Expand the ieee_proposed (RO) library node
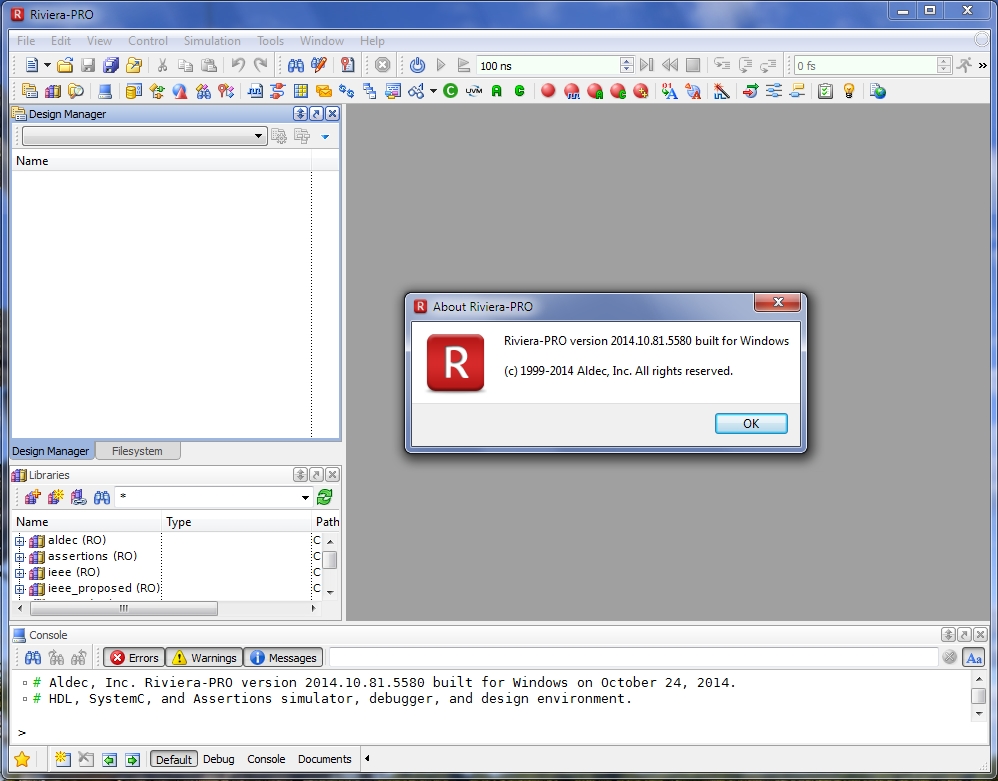This screenshot has width=998, height=781. 20,589
